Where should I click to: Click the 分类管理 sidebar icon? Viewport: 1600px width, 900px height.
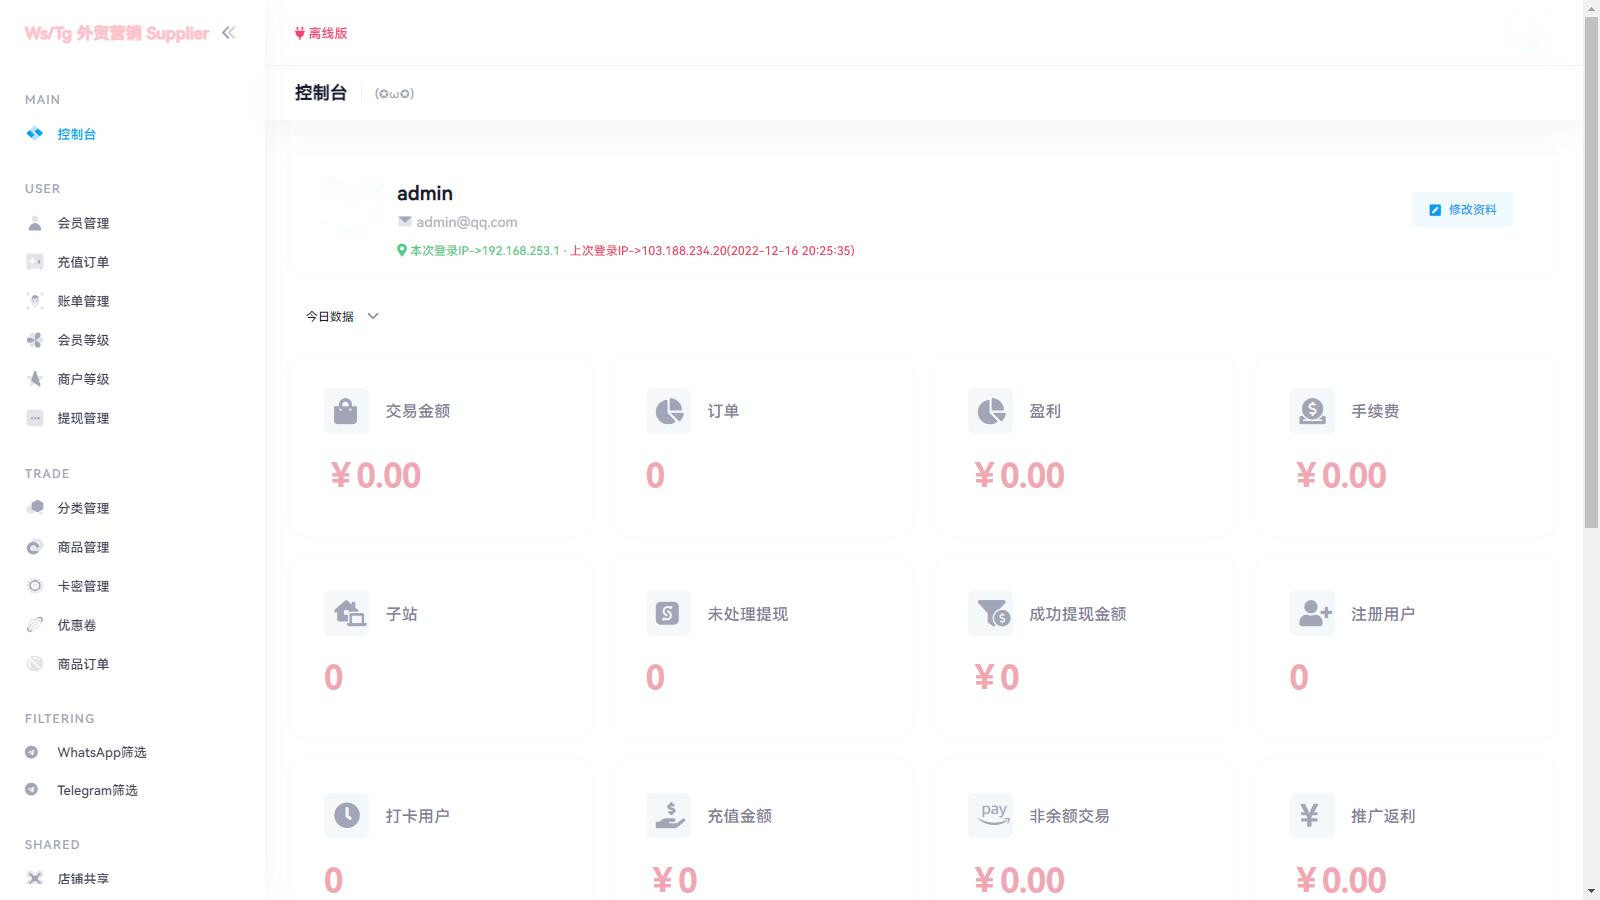point(35,507)
